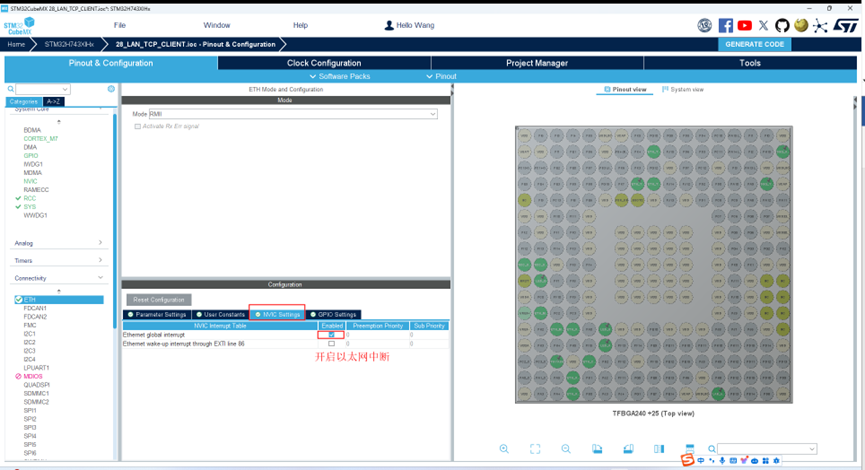This screenshot has width=865, height=470.
Task: Open the peripheral search dropdown in left panel
Action: coord(65,89)
